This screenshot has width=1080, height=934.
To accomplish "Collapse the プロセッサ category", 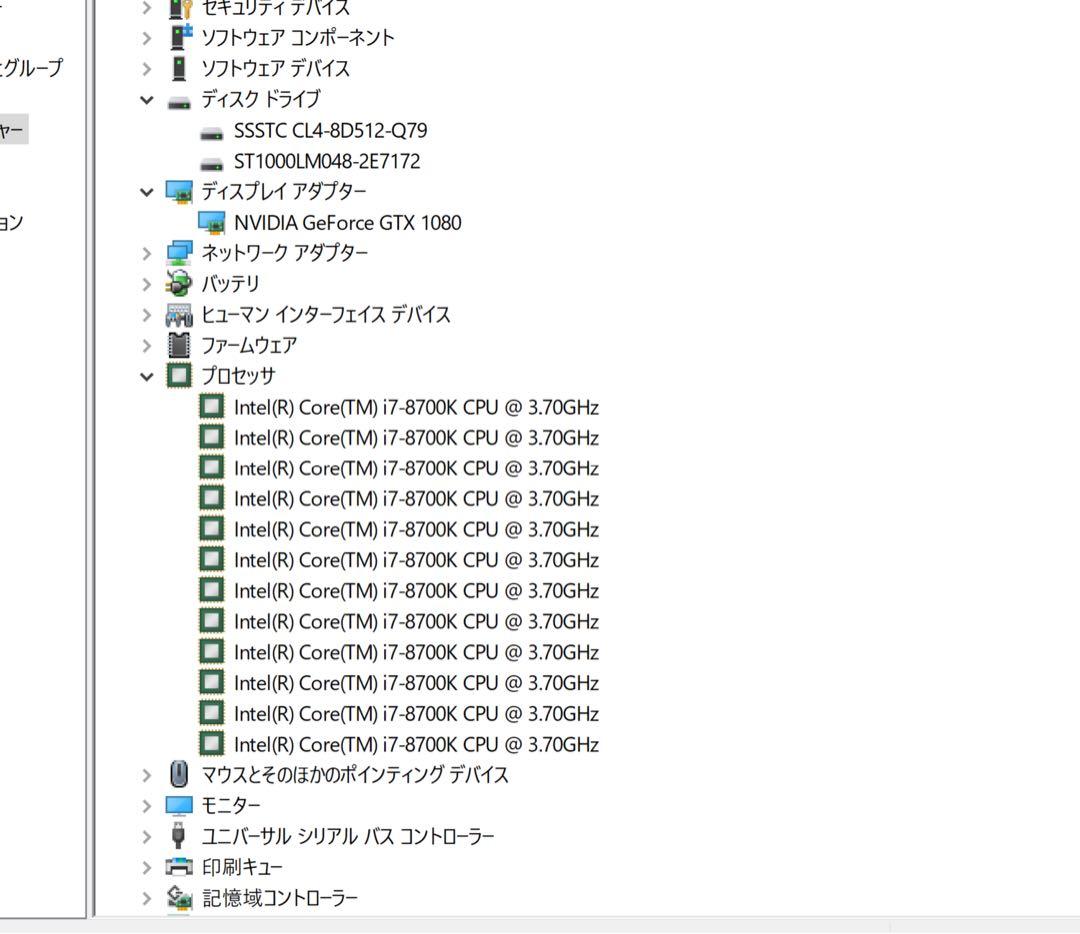I will click(x=147, y=376).
